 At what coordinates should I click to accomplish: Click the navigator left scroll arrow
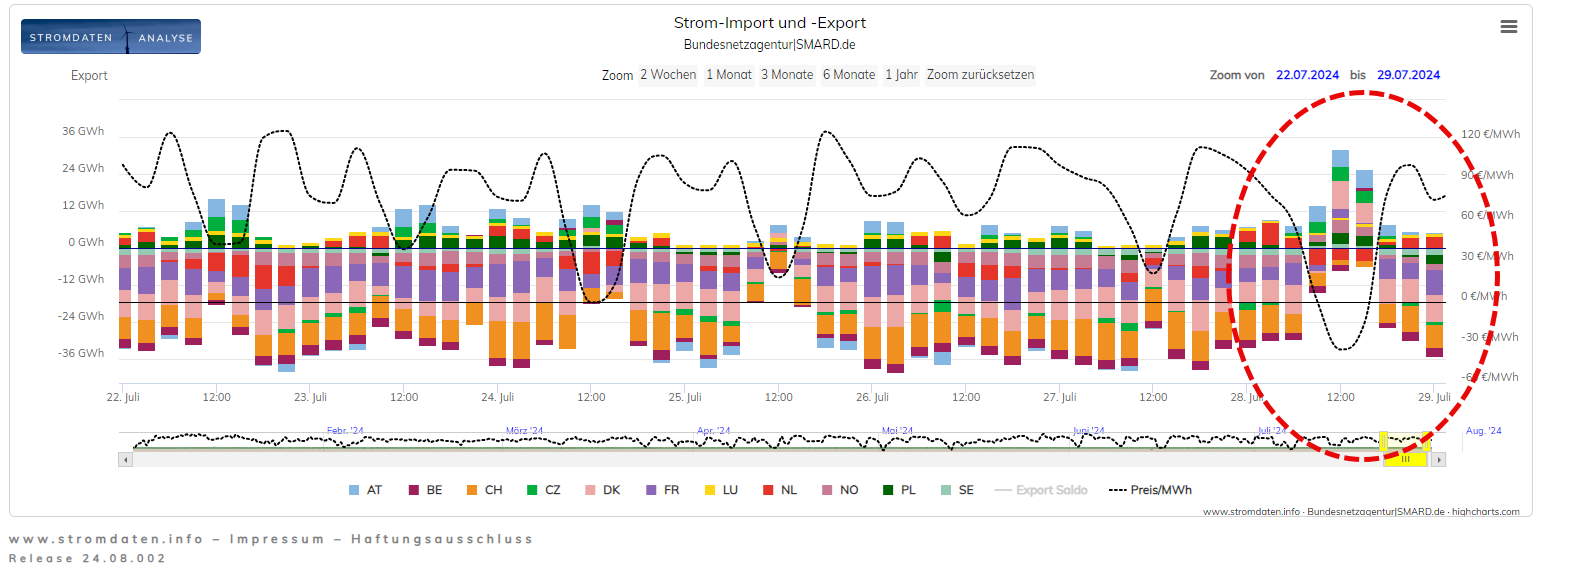click(125, 460)
